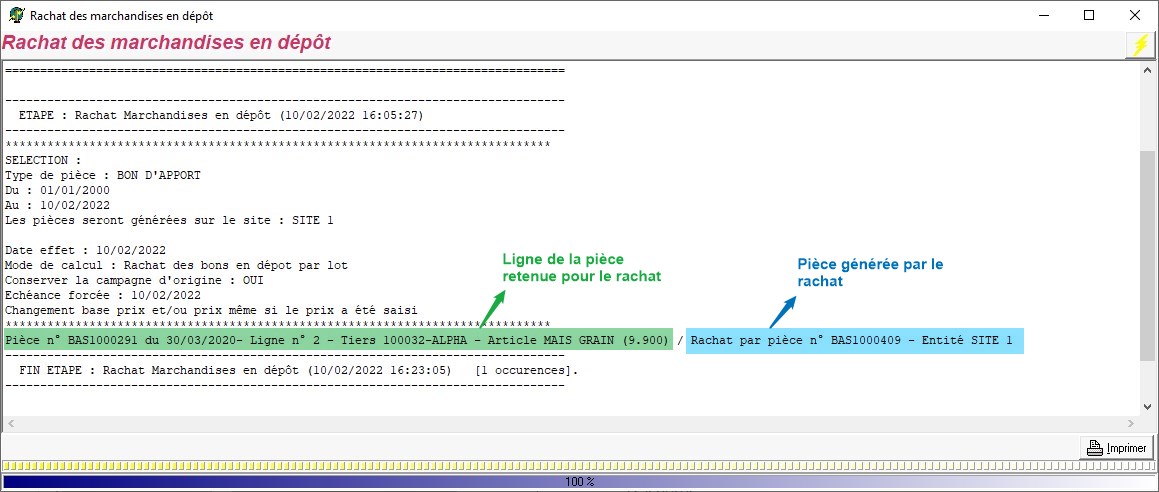Click the blue 100 % progress bar

578,481
